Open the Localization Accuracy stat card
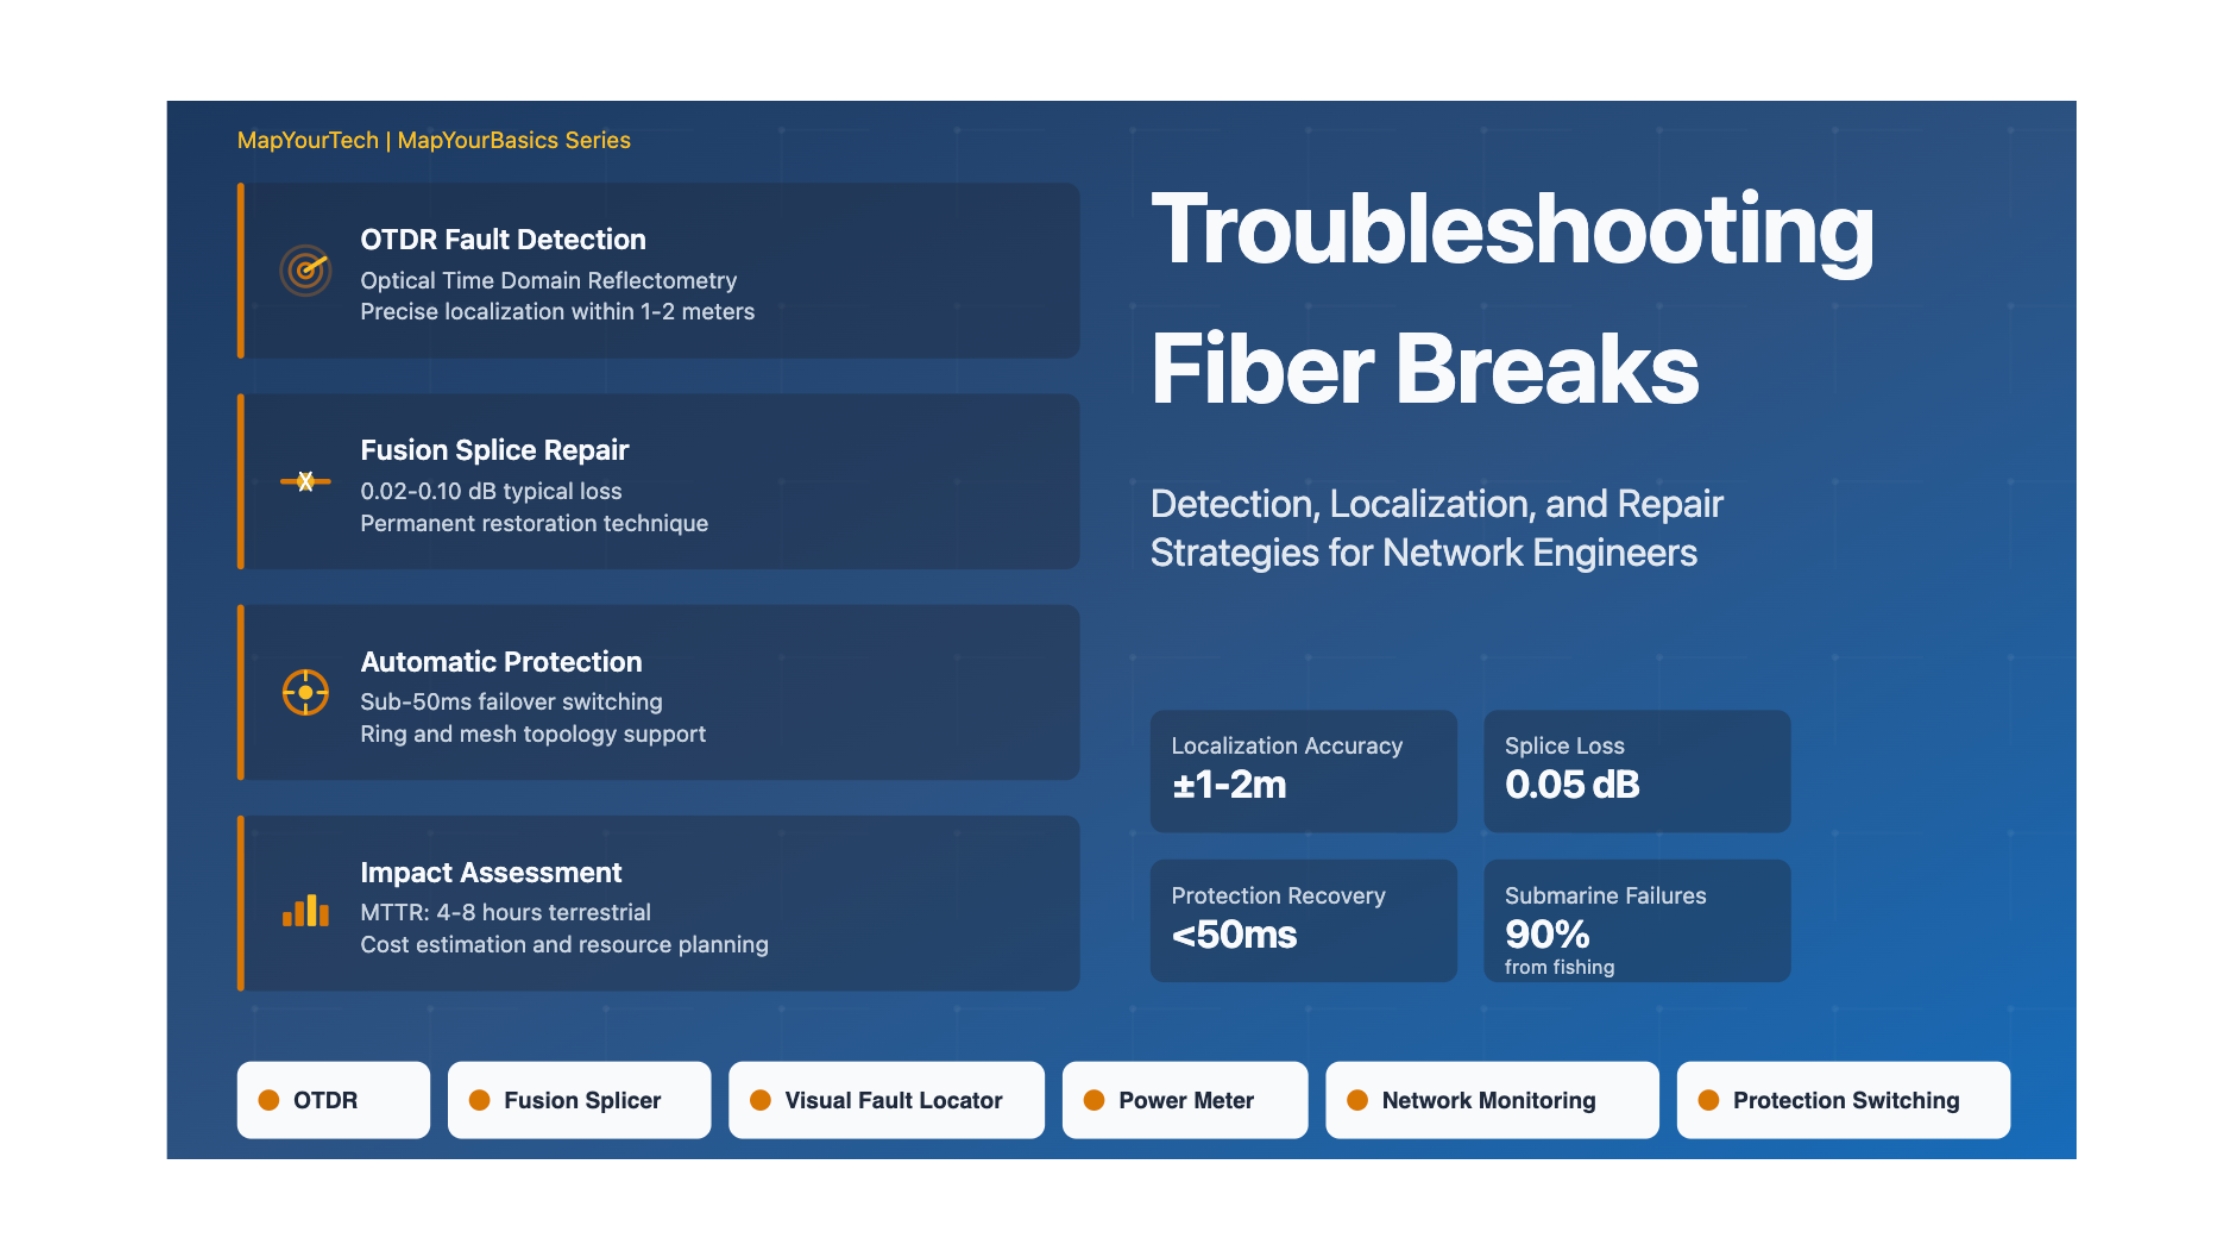2240x1260 pixels. [x=1303, y=771]
